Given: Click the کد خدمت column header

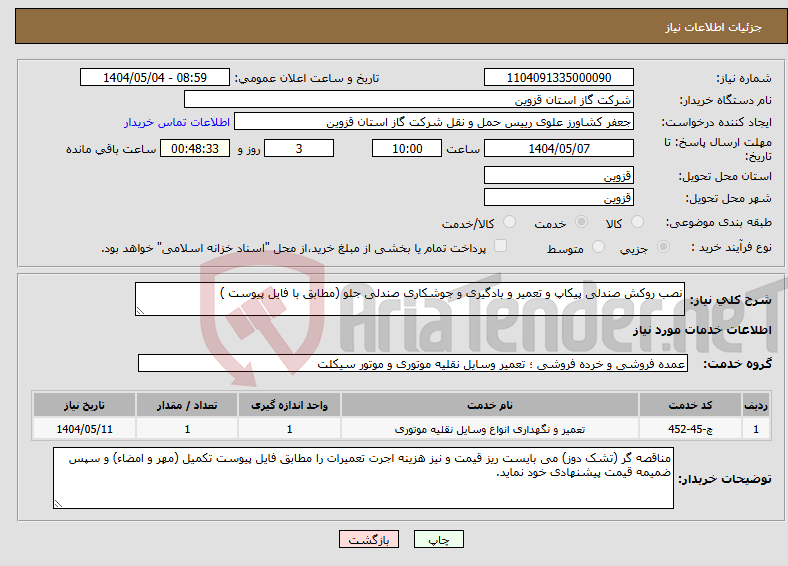Looking at the screenshot, I should click(x=690, y=405).
